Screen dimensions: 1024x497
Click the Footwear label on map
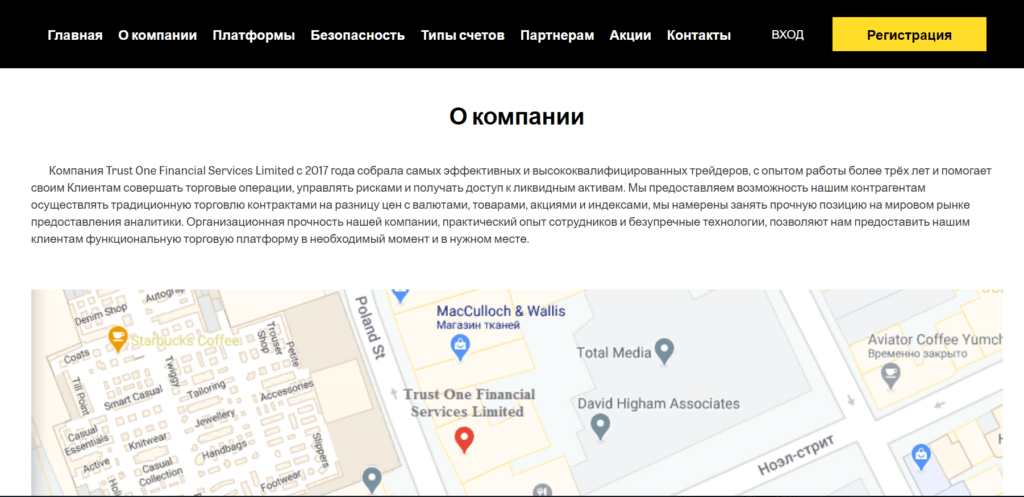(281, 481)
